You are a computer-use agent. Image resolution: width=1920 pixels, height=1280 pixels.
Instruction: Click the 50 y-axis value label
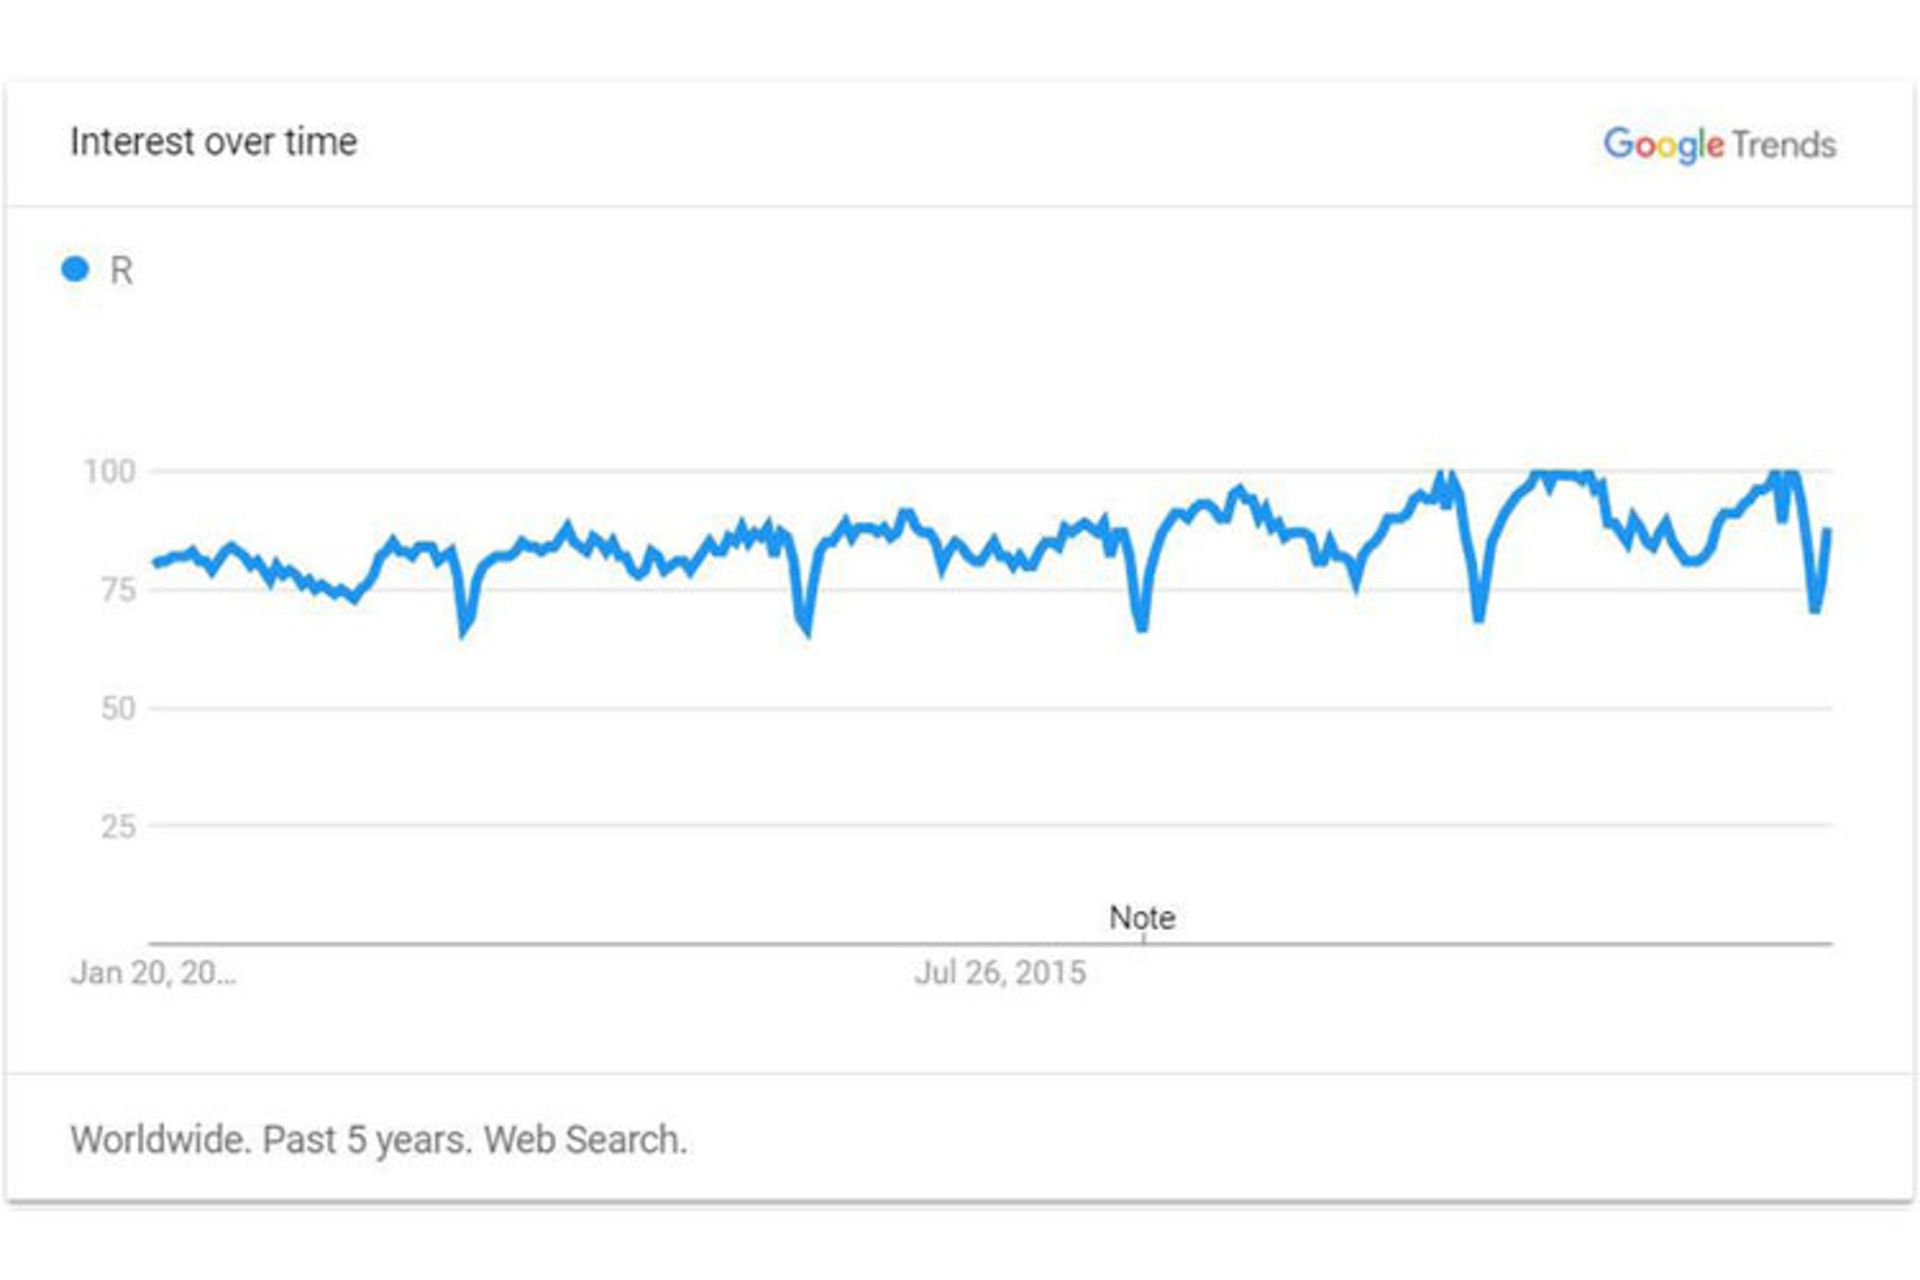click(117, 708)
